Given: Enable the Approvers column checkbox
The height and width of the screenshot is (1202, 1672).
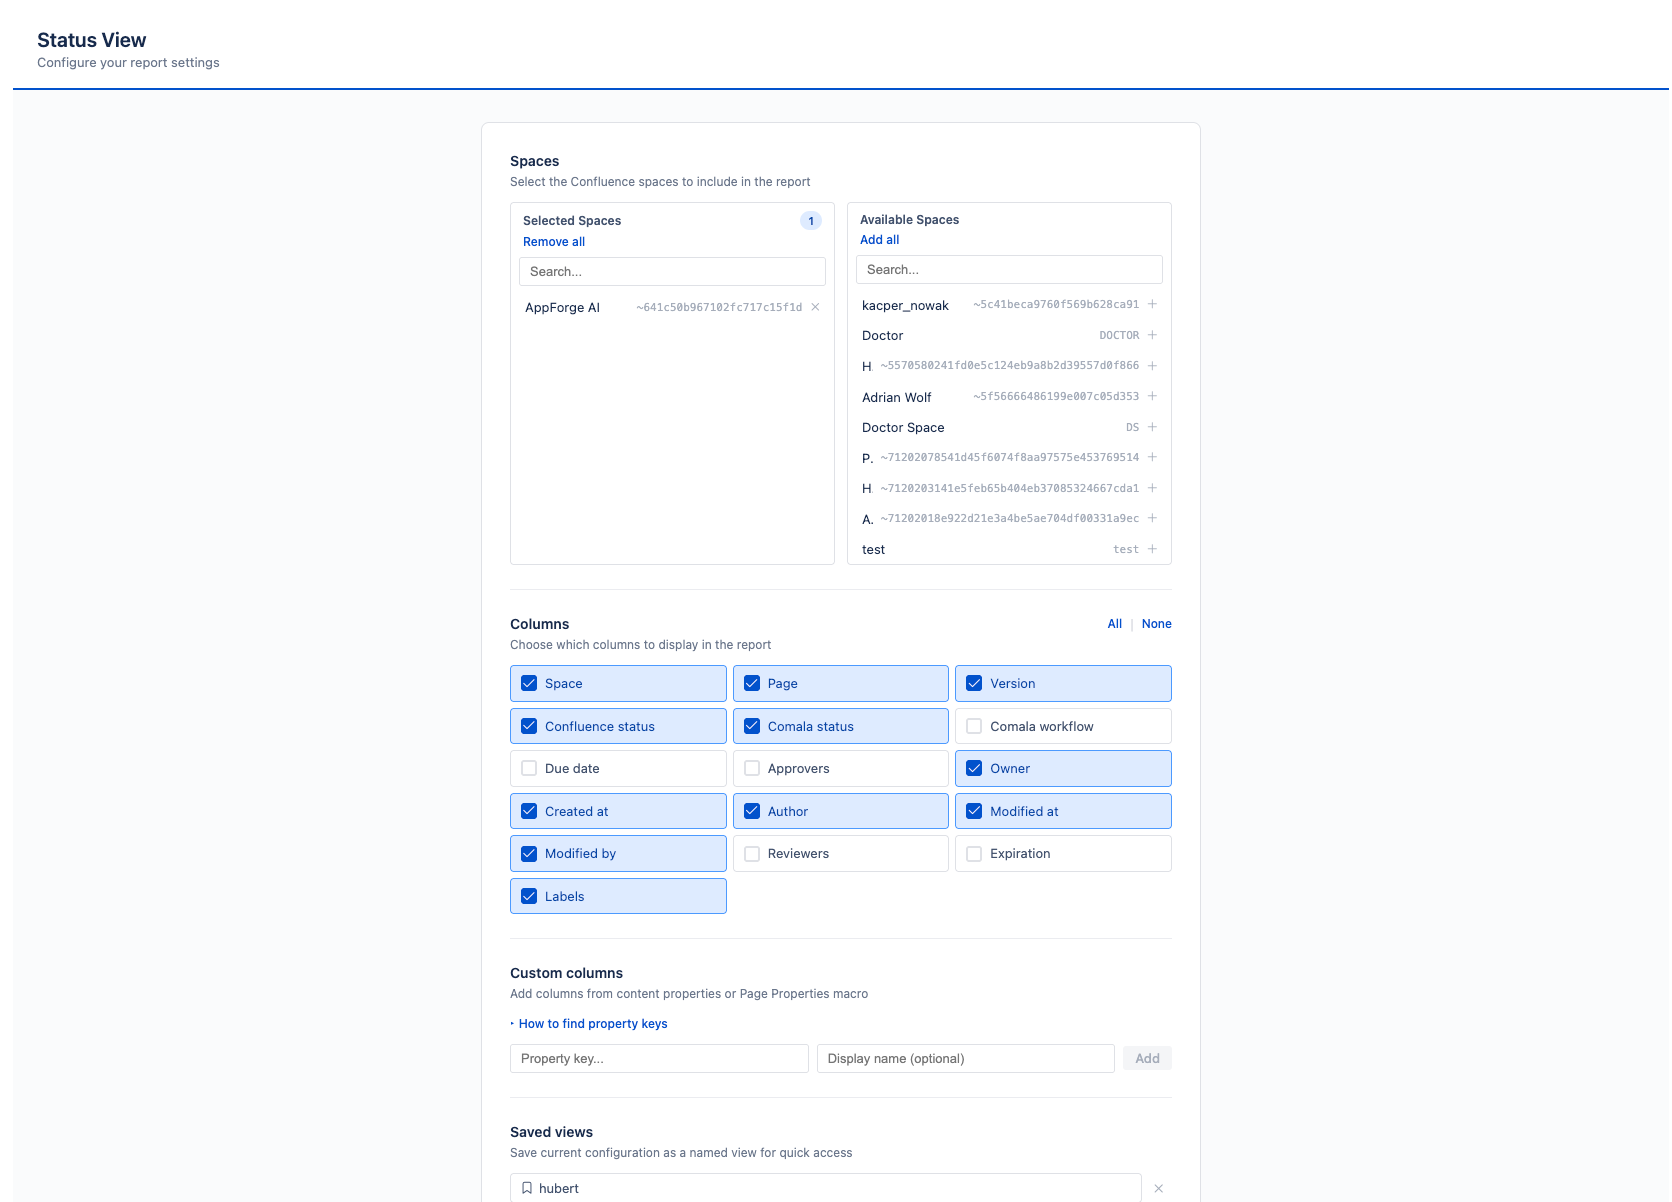Looking at the screenshot, I should [751, 768].
